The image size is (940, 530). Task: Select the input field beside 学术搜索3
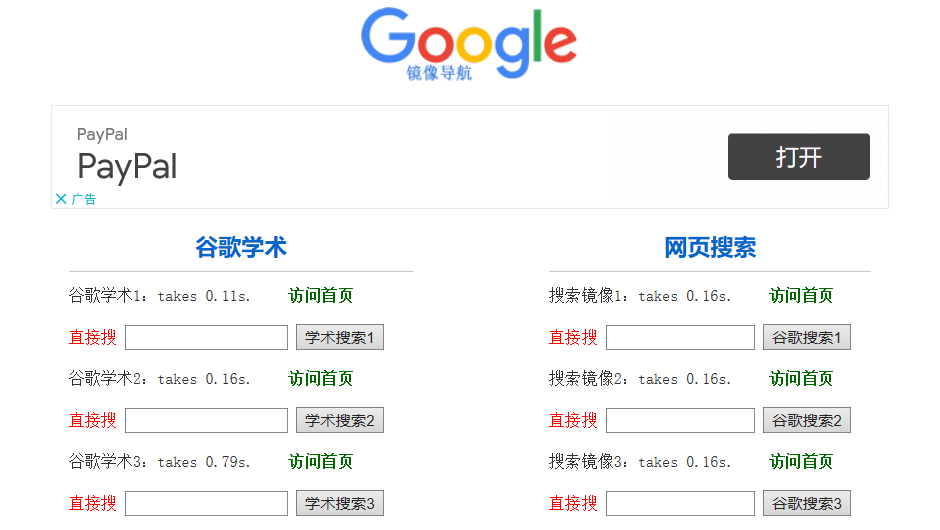pyautogui.click(x=206, y=504)
